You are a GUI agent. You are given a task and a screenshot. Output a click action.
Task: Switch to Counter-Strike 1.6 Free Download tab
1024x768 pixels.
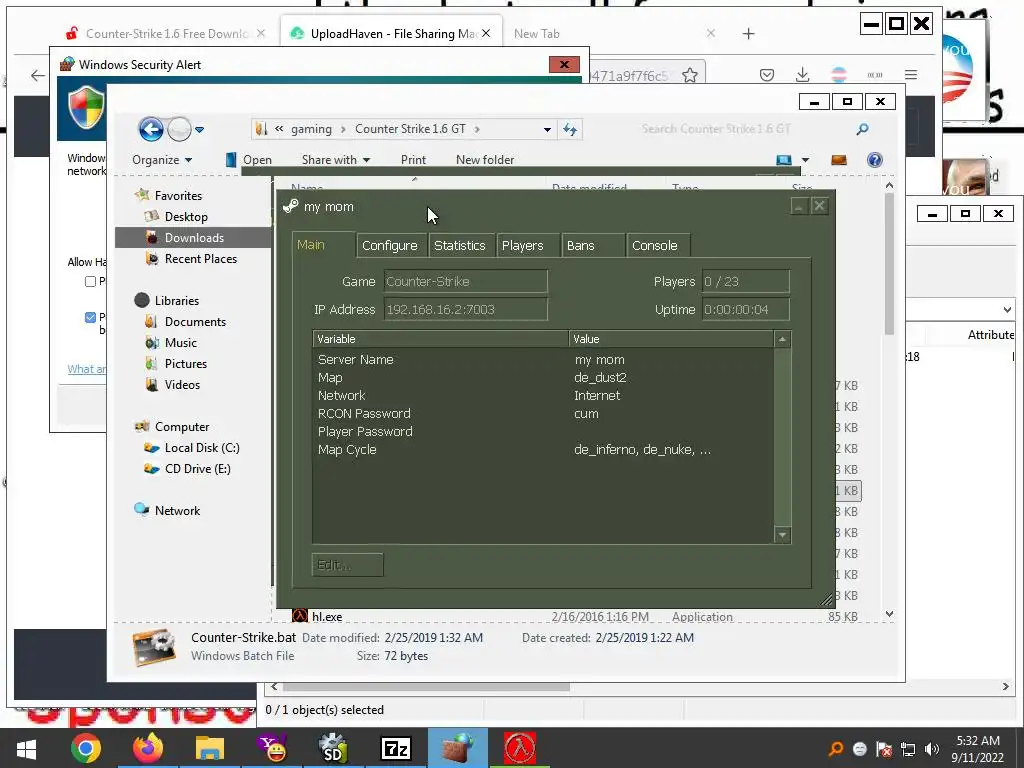pos(167,33)
